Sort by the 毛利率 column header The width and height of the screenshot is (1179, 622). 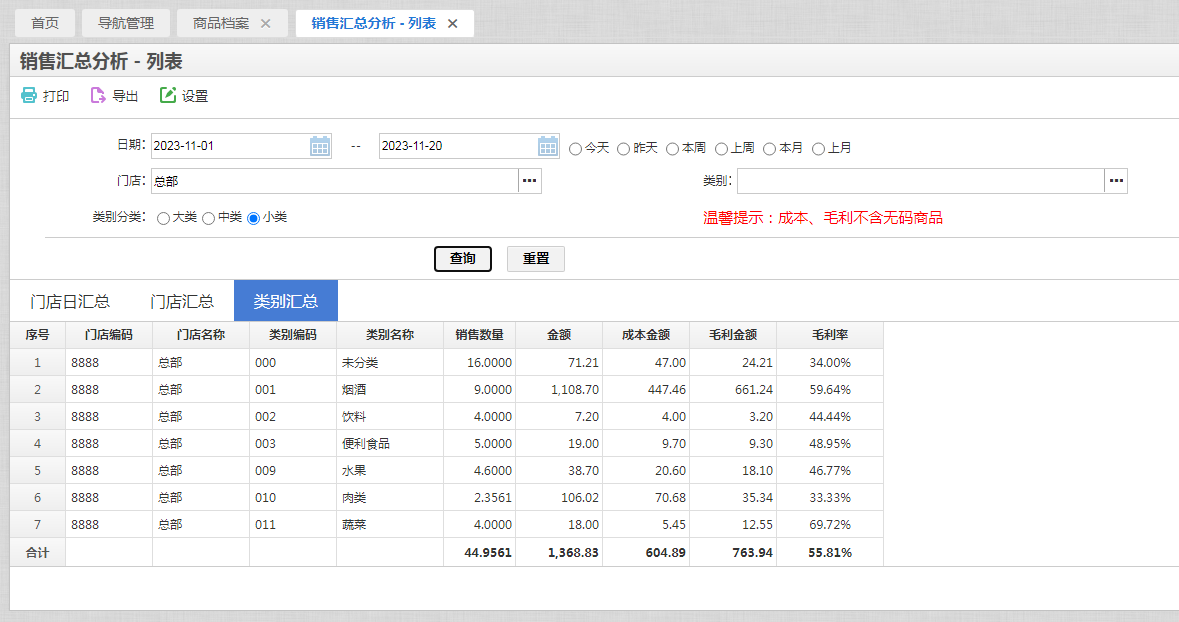pyautogui.click(x=830, y=335)
